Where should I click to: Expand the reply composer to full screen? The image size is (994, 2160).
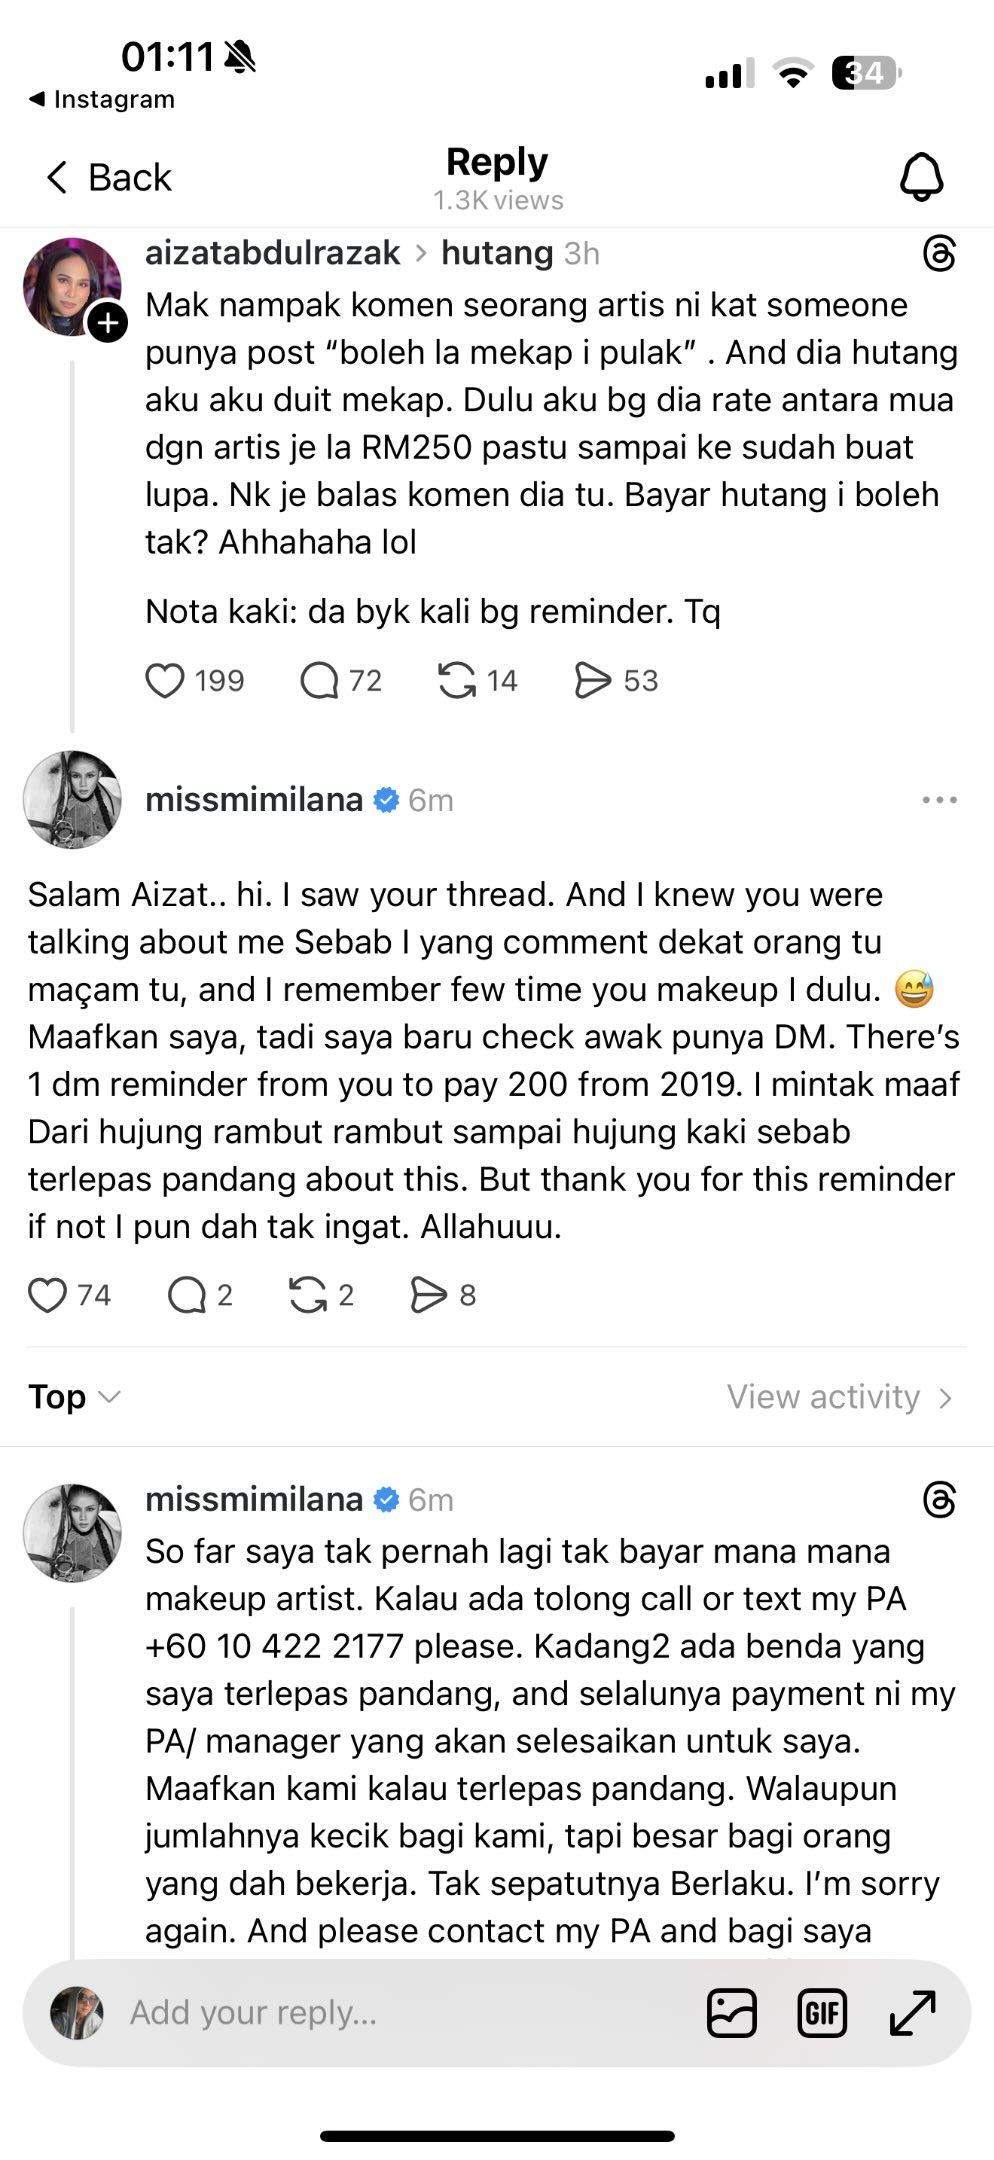(911, 2012)
